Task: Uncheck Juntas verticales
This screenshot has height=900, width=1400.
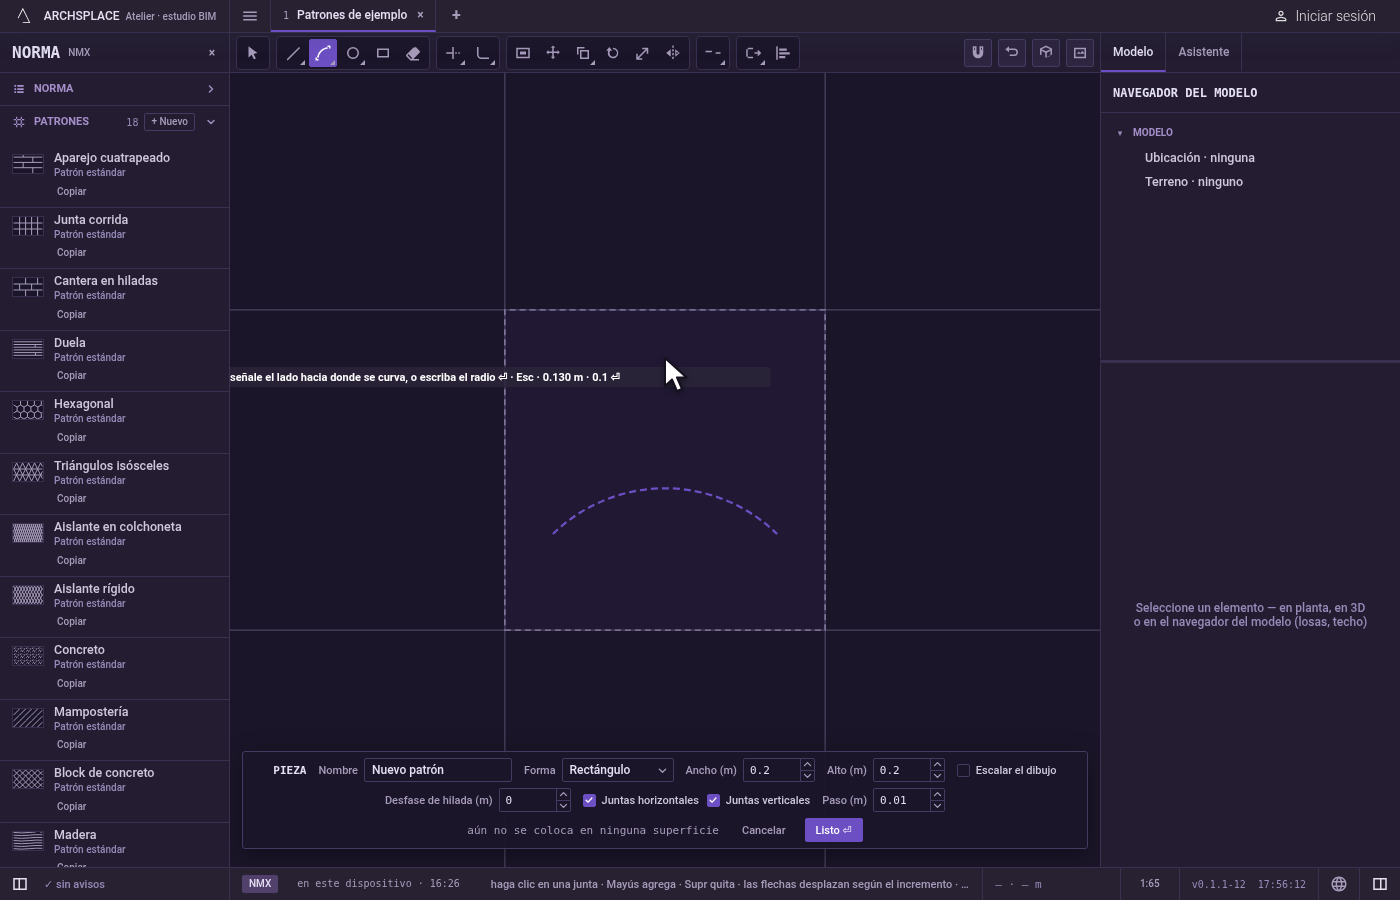Action: point(713,800)
